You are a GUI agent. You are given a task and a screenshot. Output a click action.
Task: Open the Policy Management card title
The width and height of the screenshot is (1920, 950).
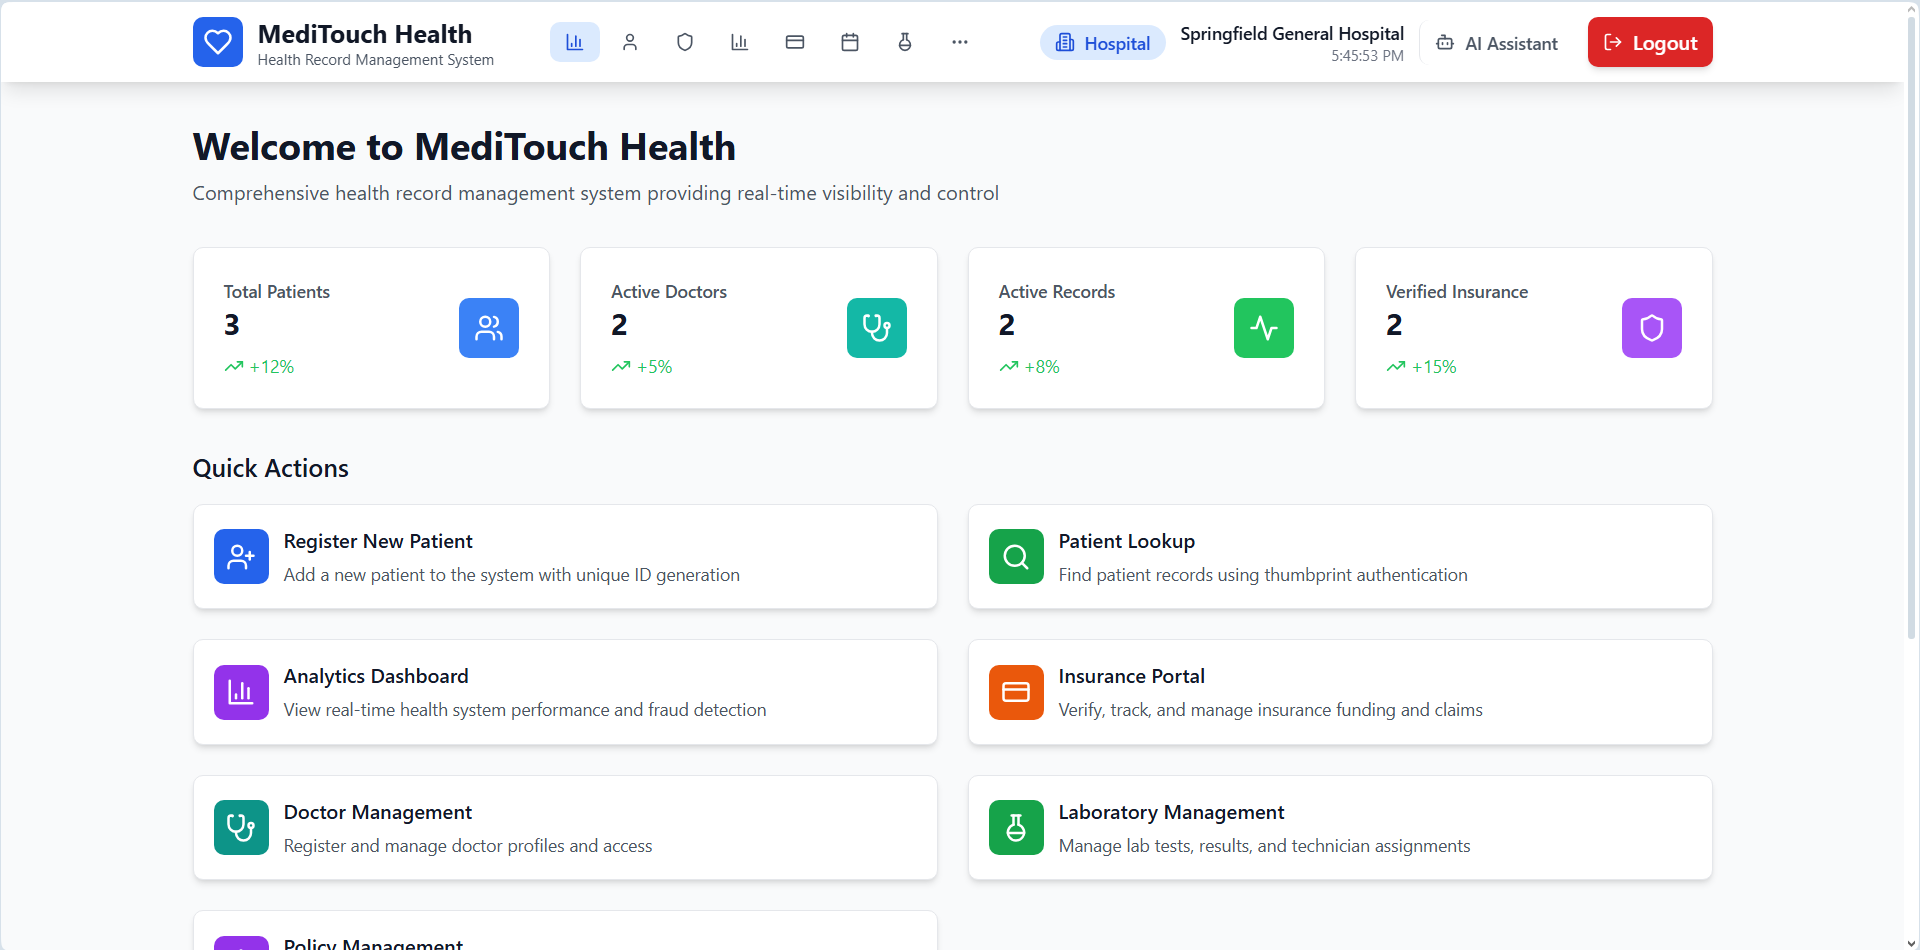click(x=373, y=943)
